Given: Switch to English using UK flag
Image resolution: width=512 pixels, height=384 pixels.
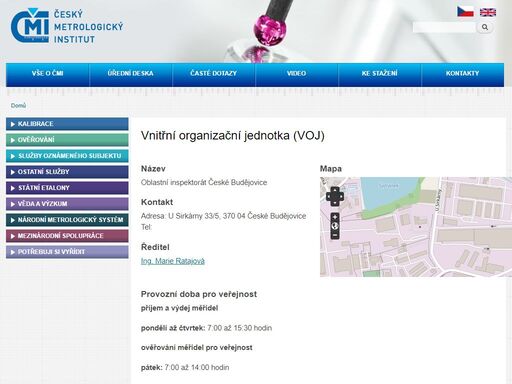Looking at the screenshot, I should click(488, 12).
